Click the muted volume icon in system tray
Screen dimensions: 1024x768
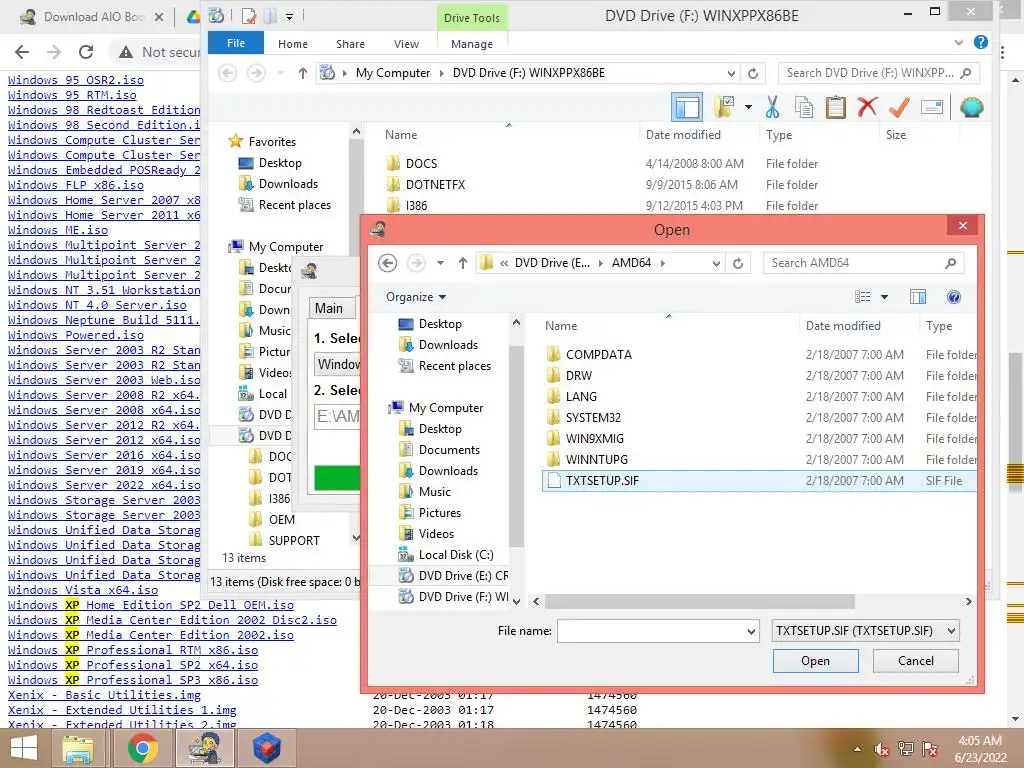tap(881, 750)
